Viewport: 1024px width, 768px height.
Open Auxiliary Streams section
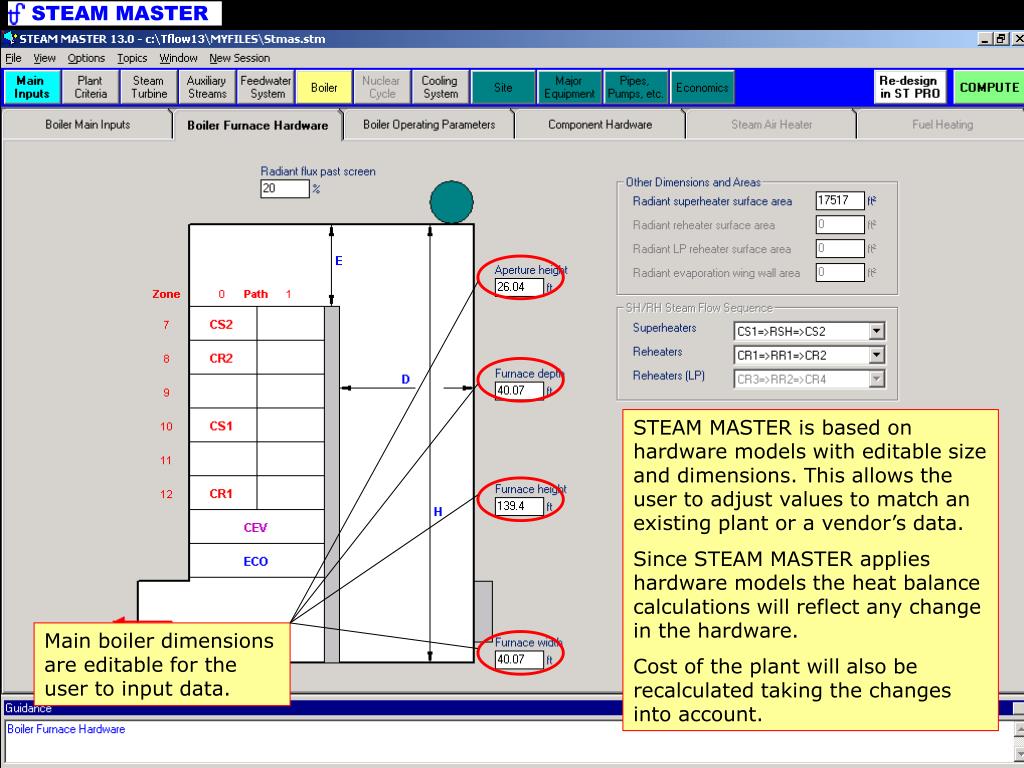click(x=207, y=87)
